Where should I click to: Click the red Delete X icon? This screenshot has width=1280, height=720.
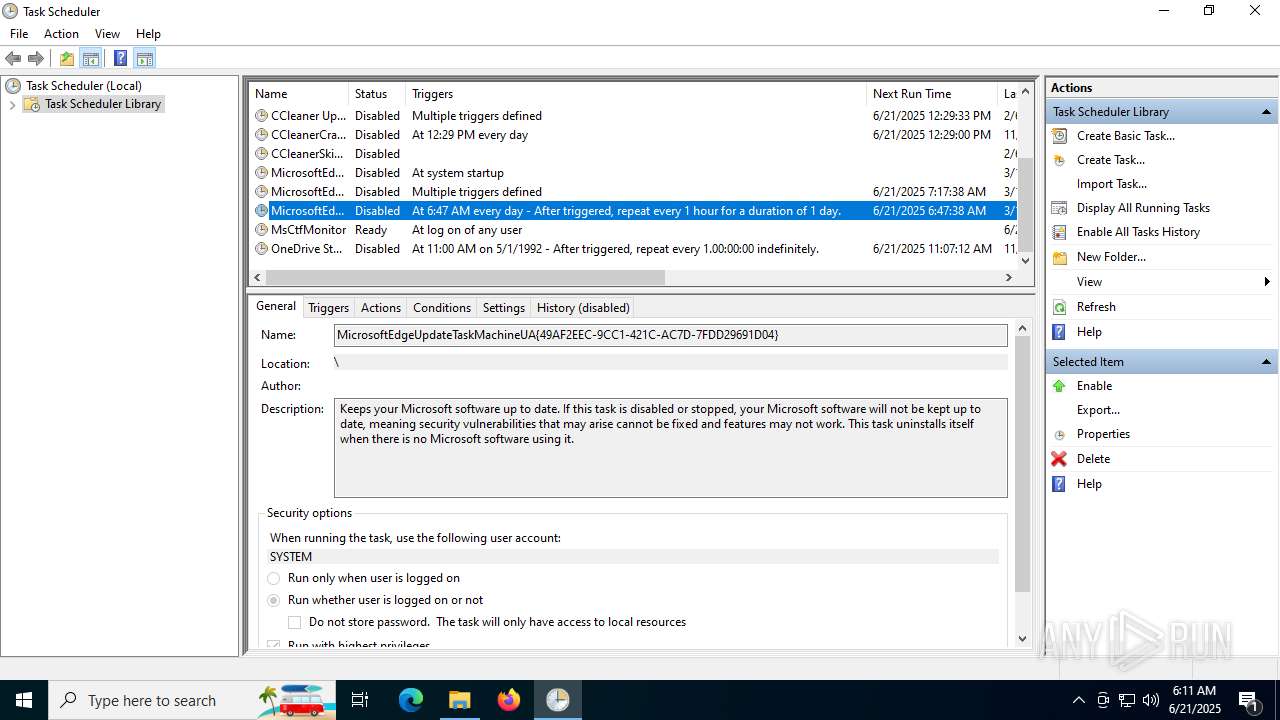[x=1059, y=459]
